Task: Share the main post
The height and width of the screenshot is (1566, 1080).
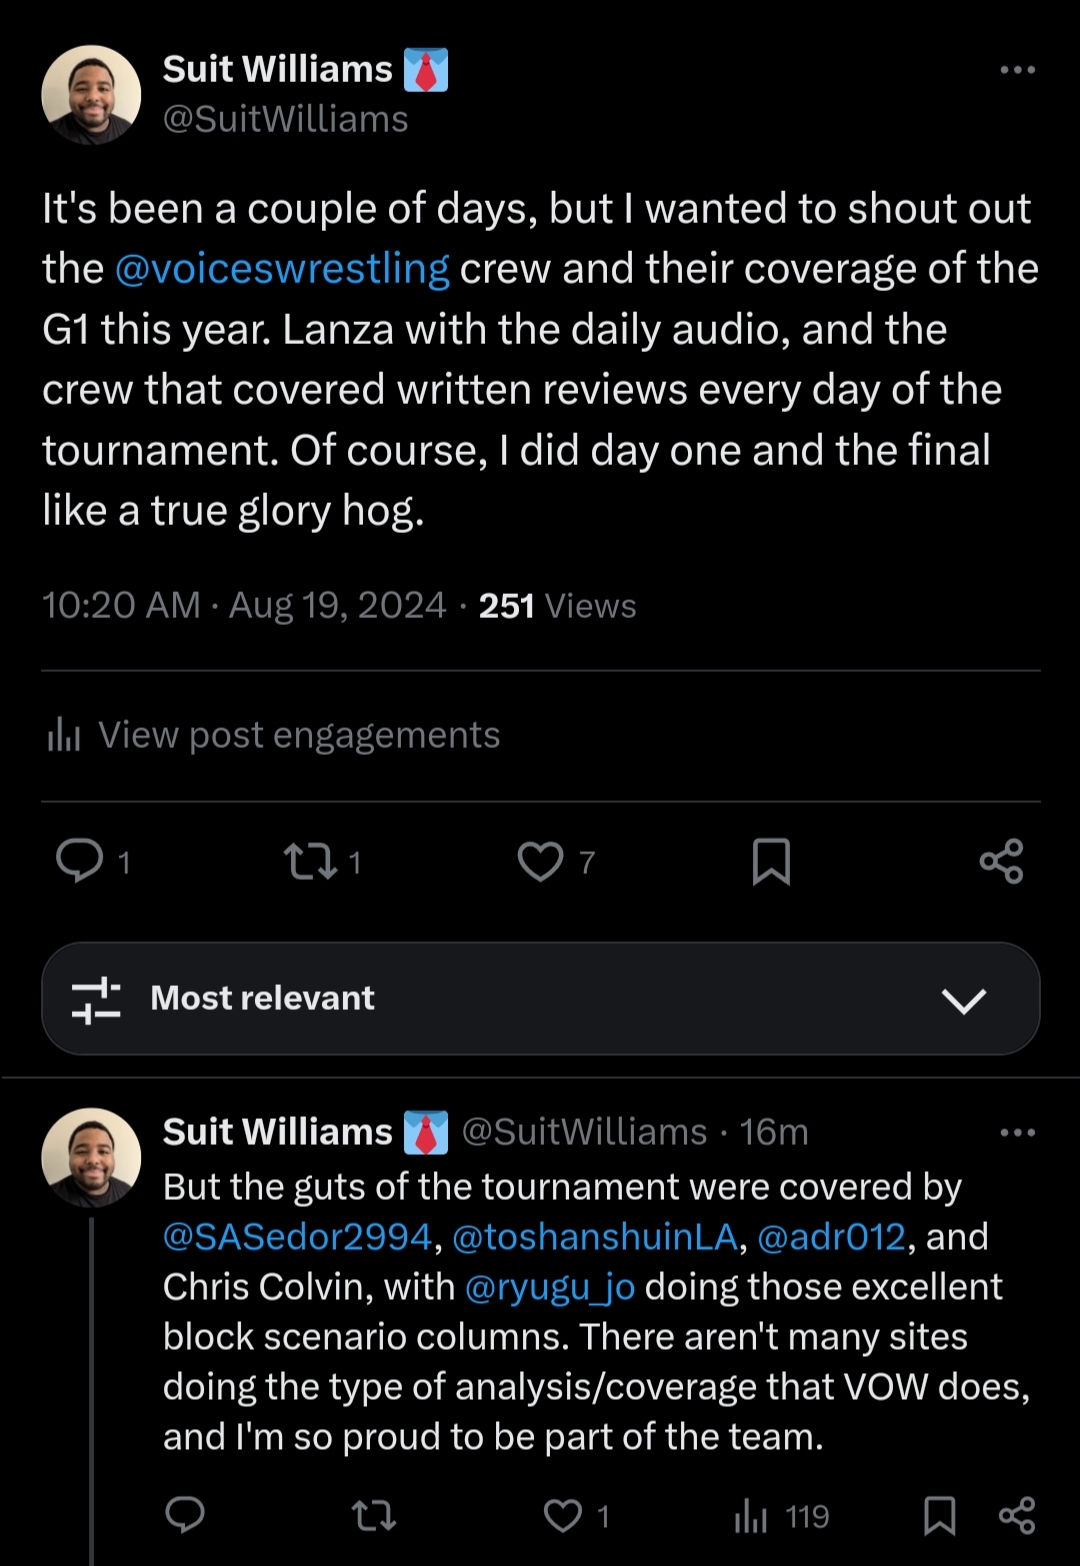Action: (1001, 861)
